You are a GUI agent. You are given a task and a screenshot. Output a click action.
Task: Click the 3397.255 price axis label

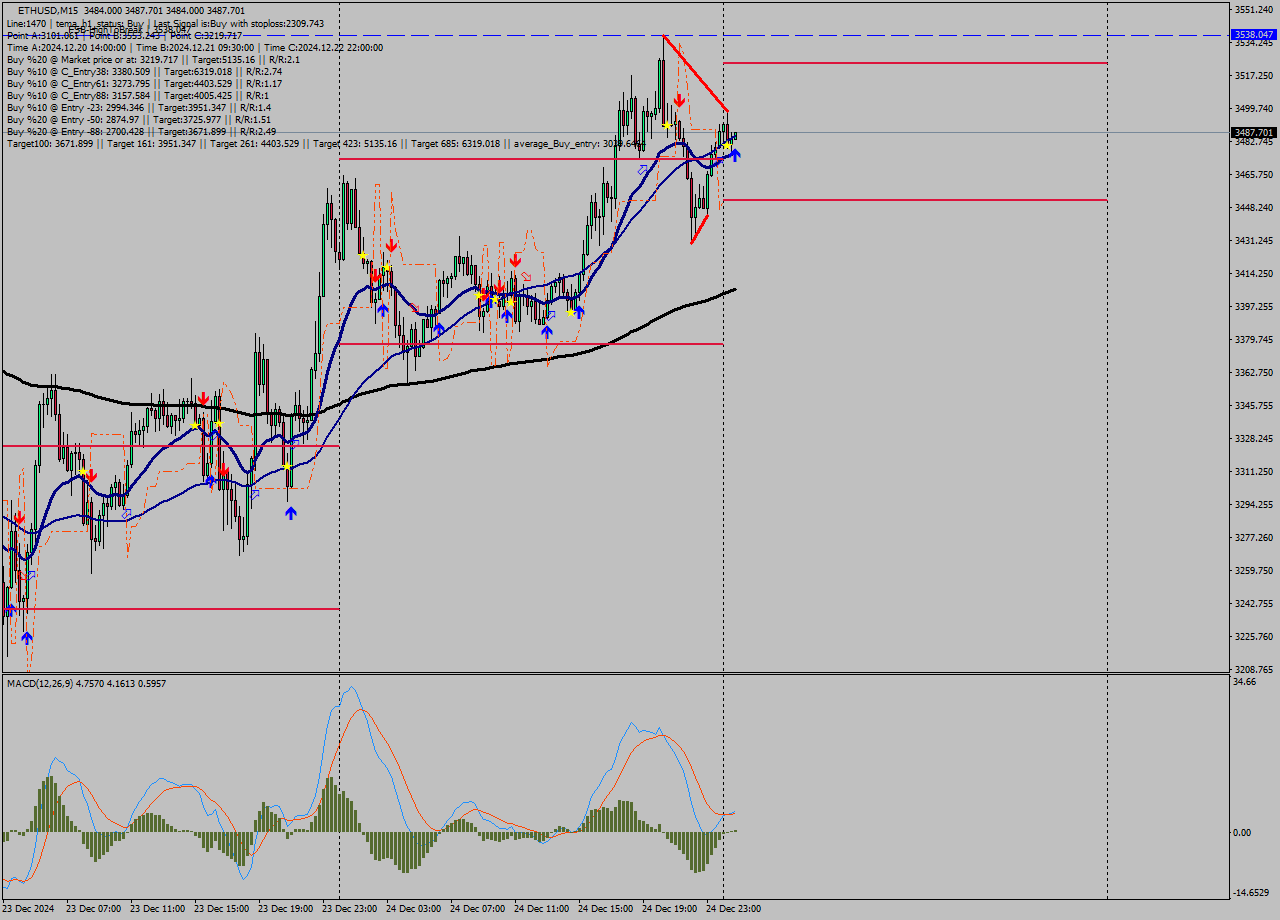[x=1254, y=306]
